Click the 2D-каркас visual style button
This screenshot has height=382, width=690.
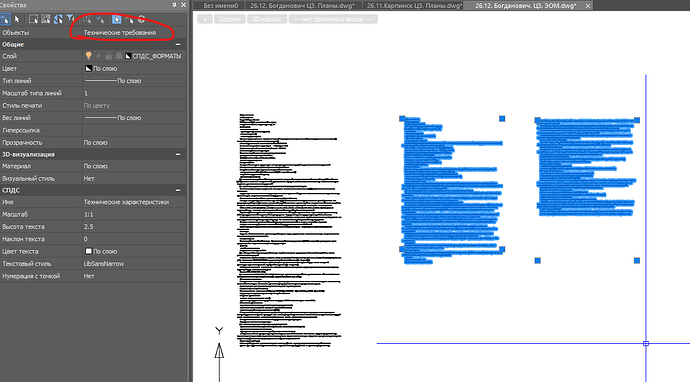[x=267, y=19]
